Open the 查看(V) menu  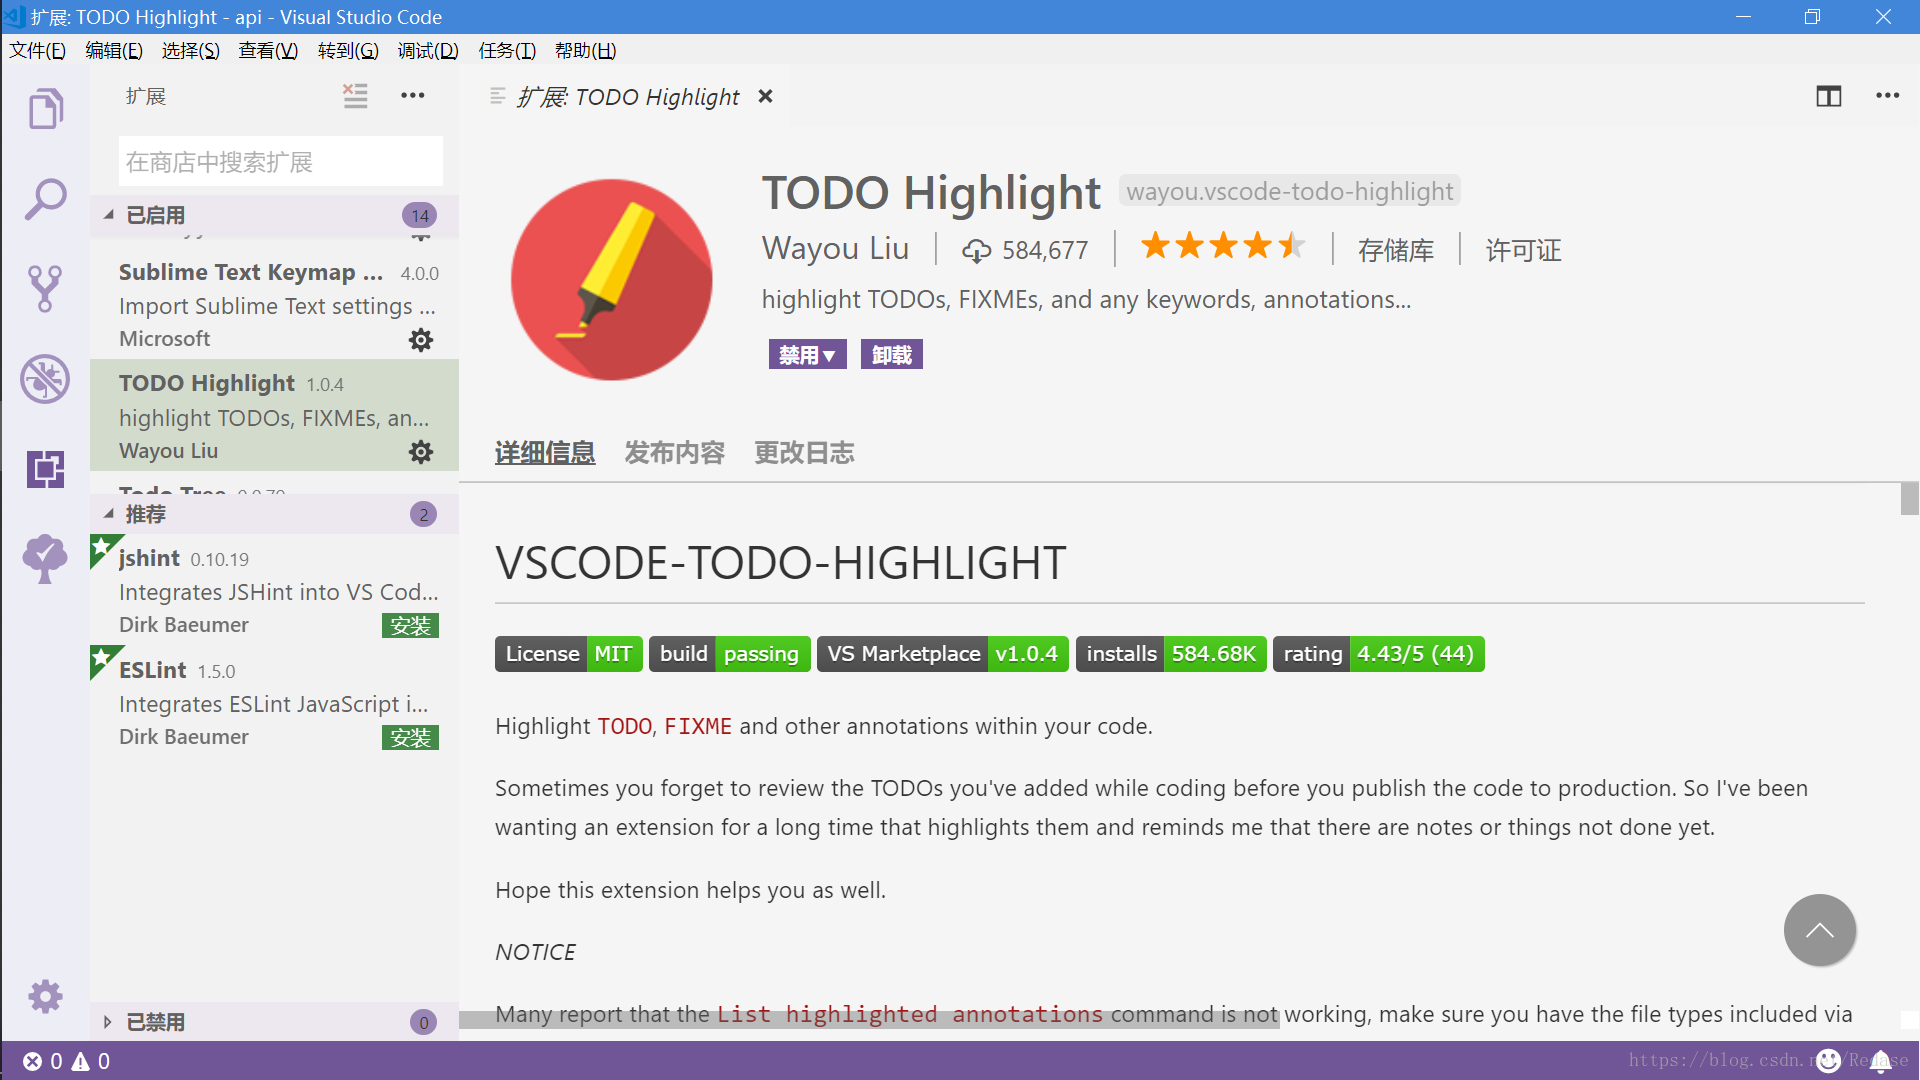click(x=268, y=50)
